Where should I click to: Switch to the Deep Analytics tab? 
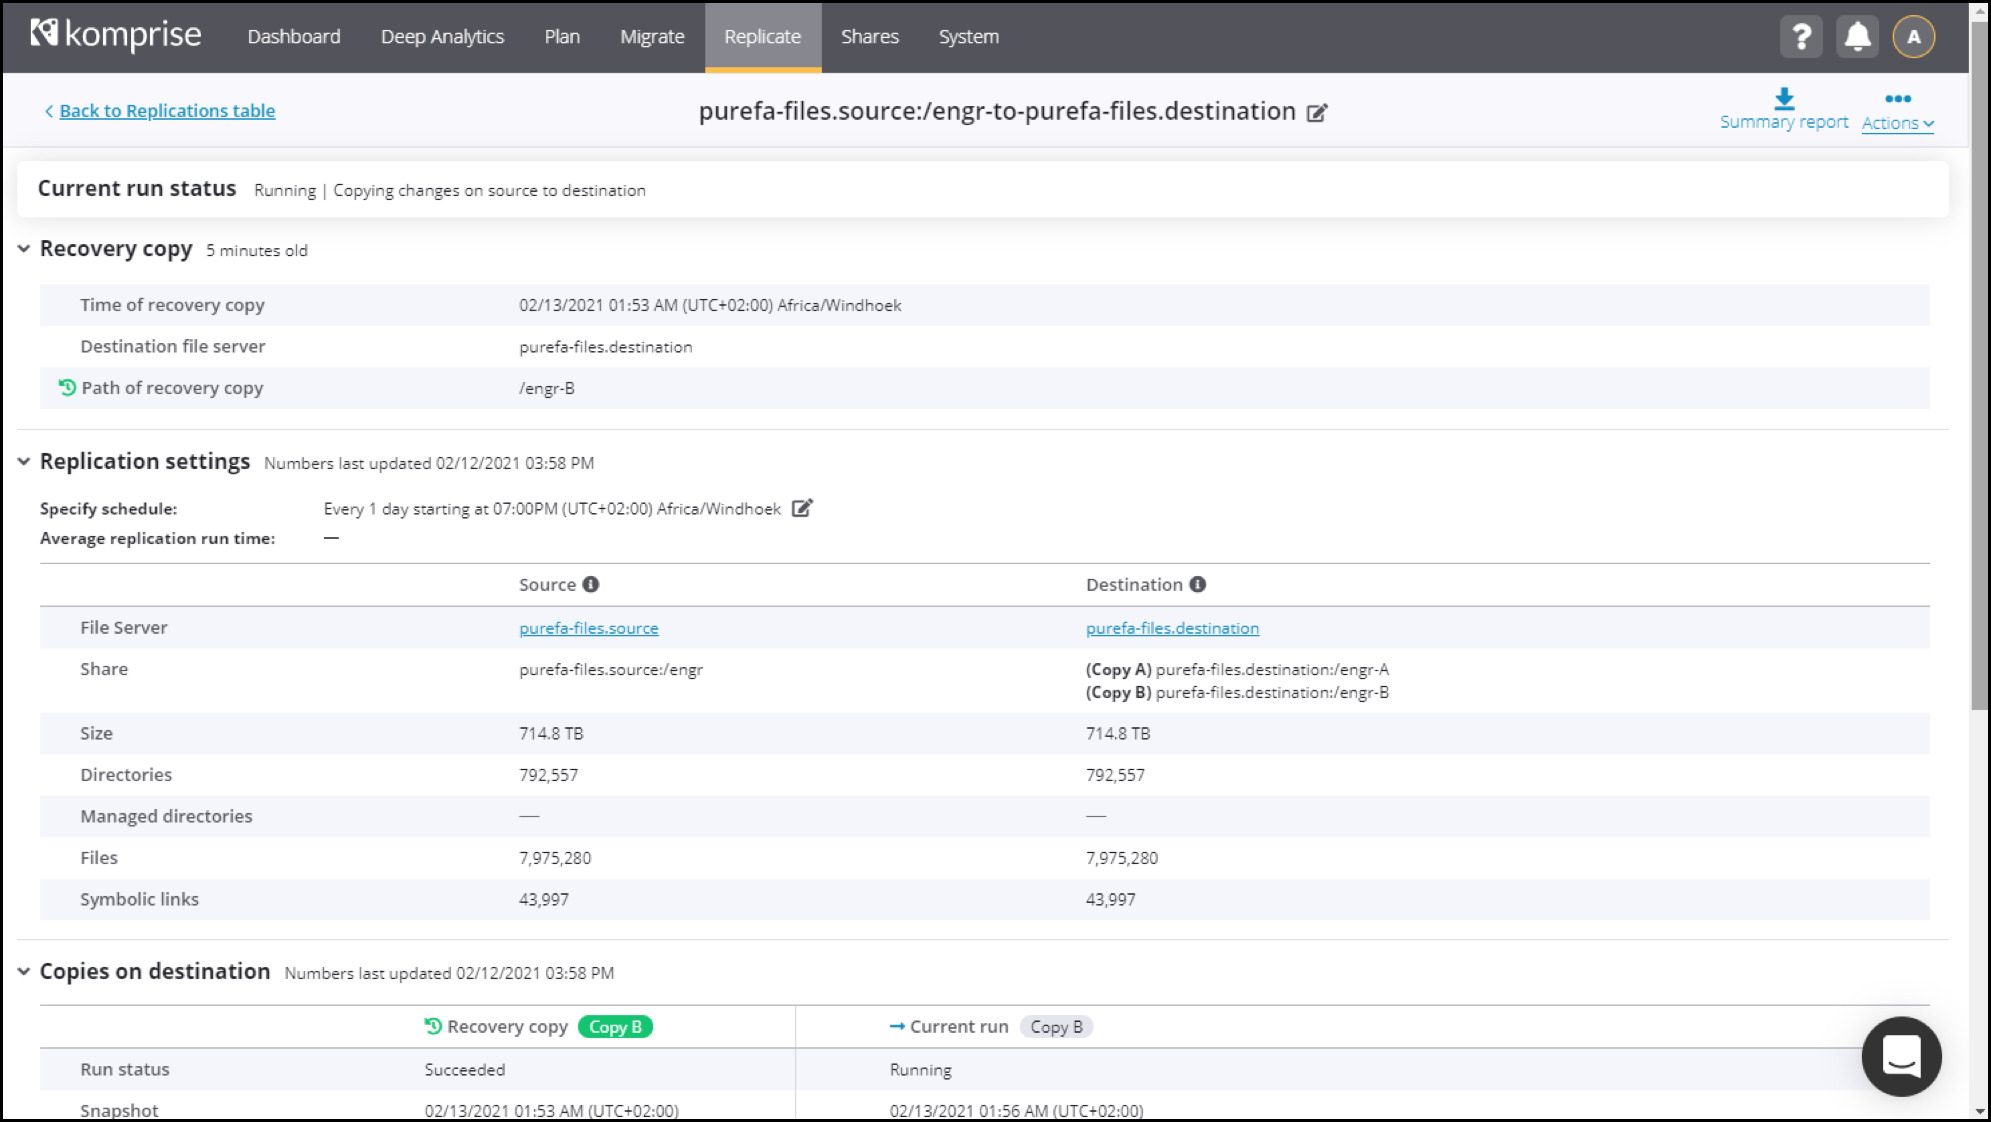[442, 36]
